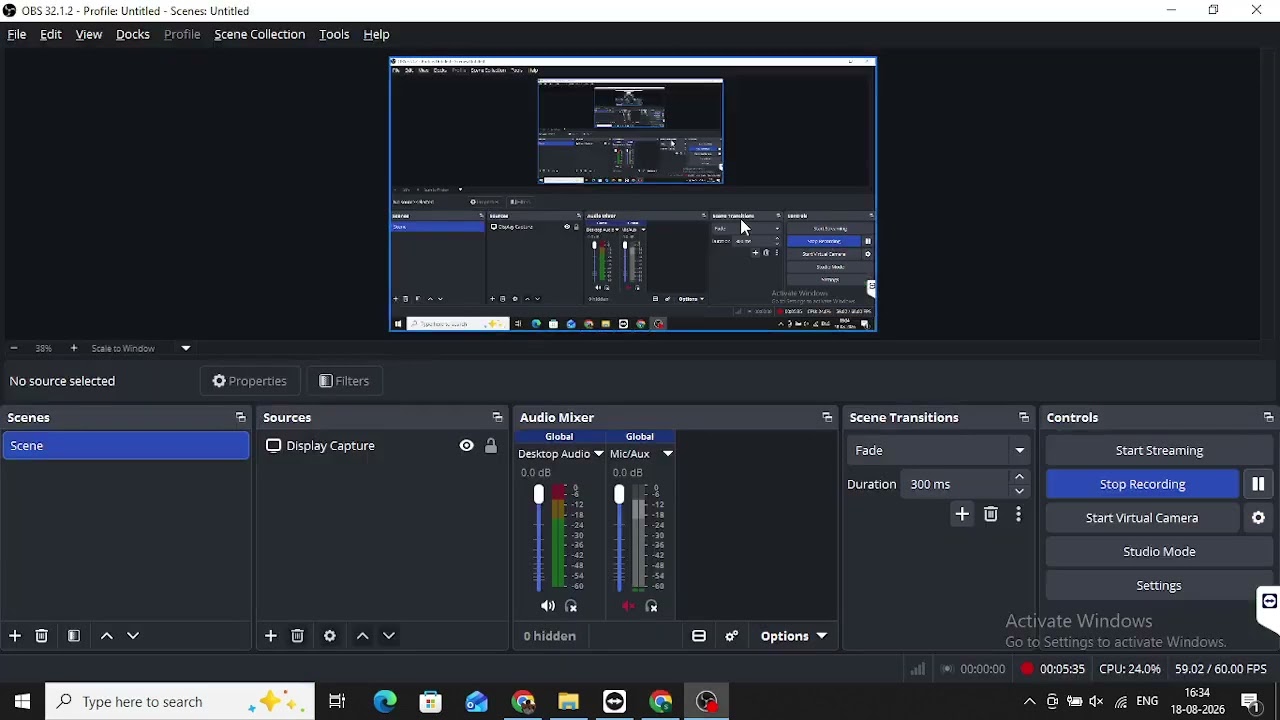Add a new source with plus icon
Screen dimensions: 1280x720
coord(271,636)
